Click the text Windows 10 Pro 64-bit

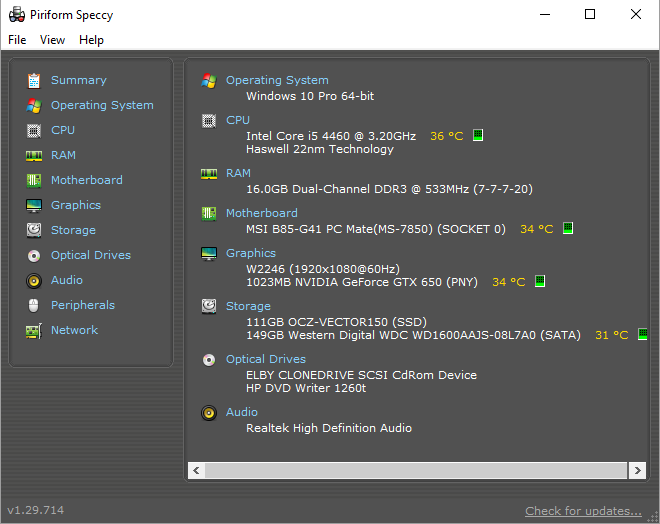pos(310,96)
